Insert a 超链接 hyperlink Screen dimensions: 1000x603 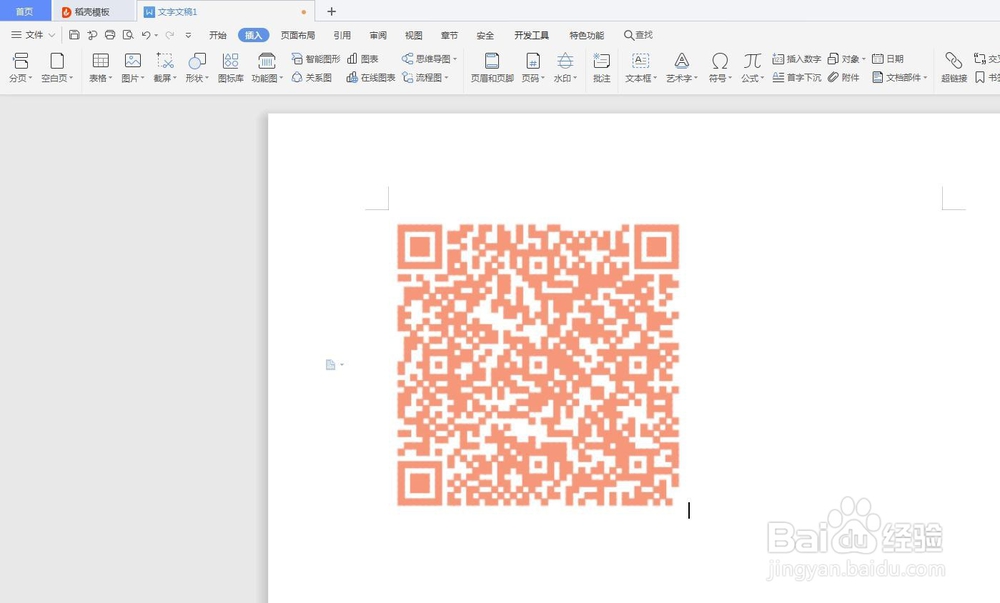(x=954, y=68)
